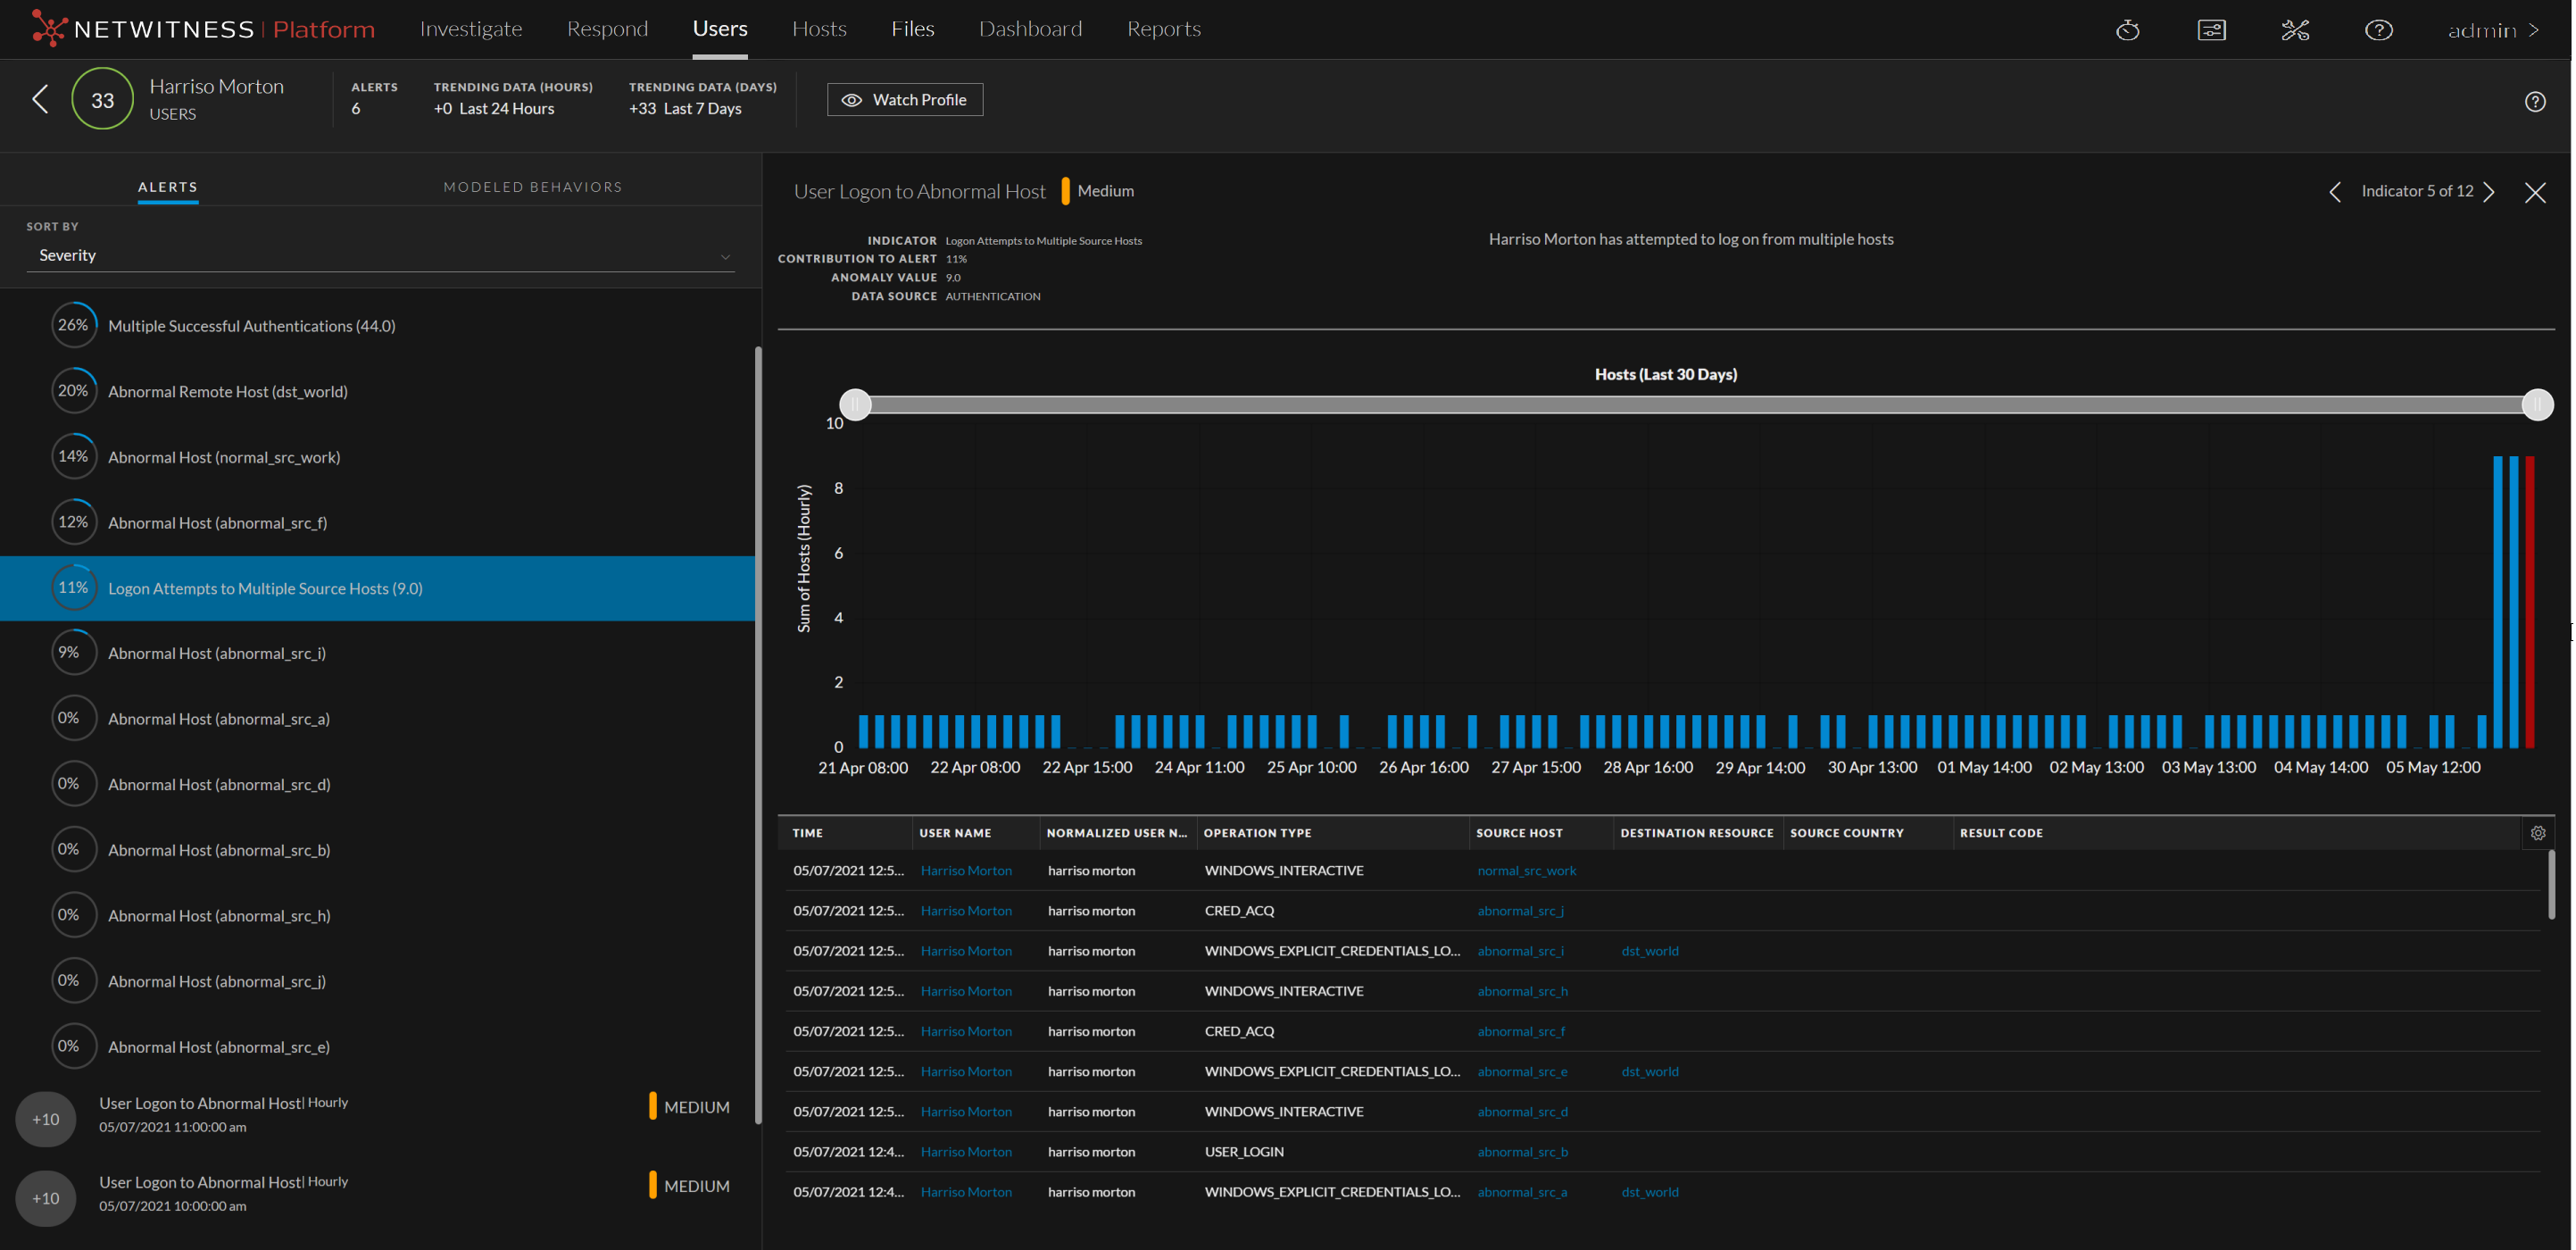Select Abnormal Remote Host (dst_world) indicator
This screenshot has height=1250, width=2576.
(x=227, y=391)
